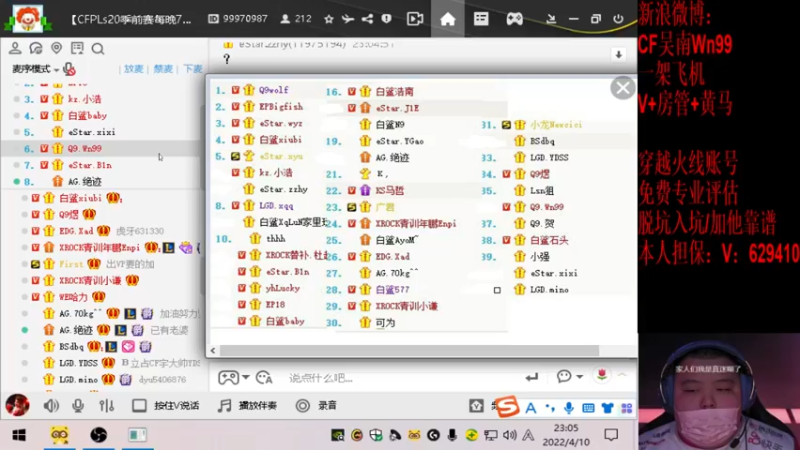Open the audio mixer equalizer icon

[x=107, y=406]
